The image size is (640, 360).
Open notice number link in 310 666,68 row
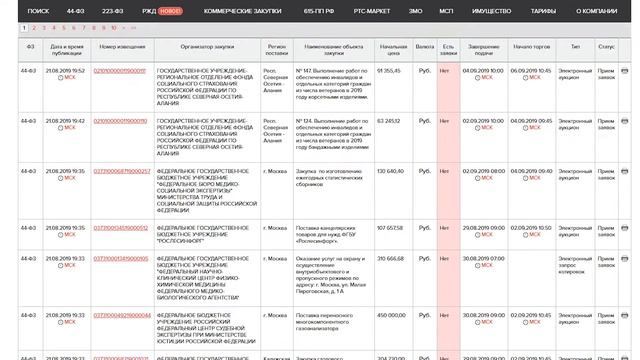point(121,258)
